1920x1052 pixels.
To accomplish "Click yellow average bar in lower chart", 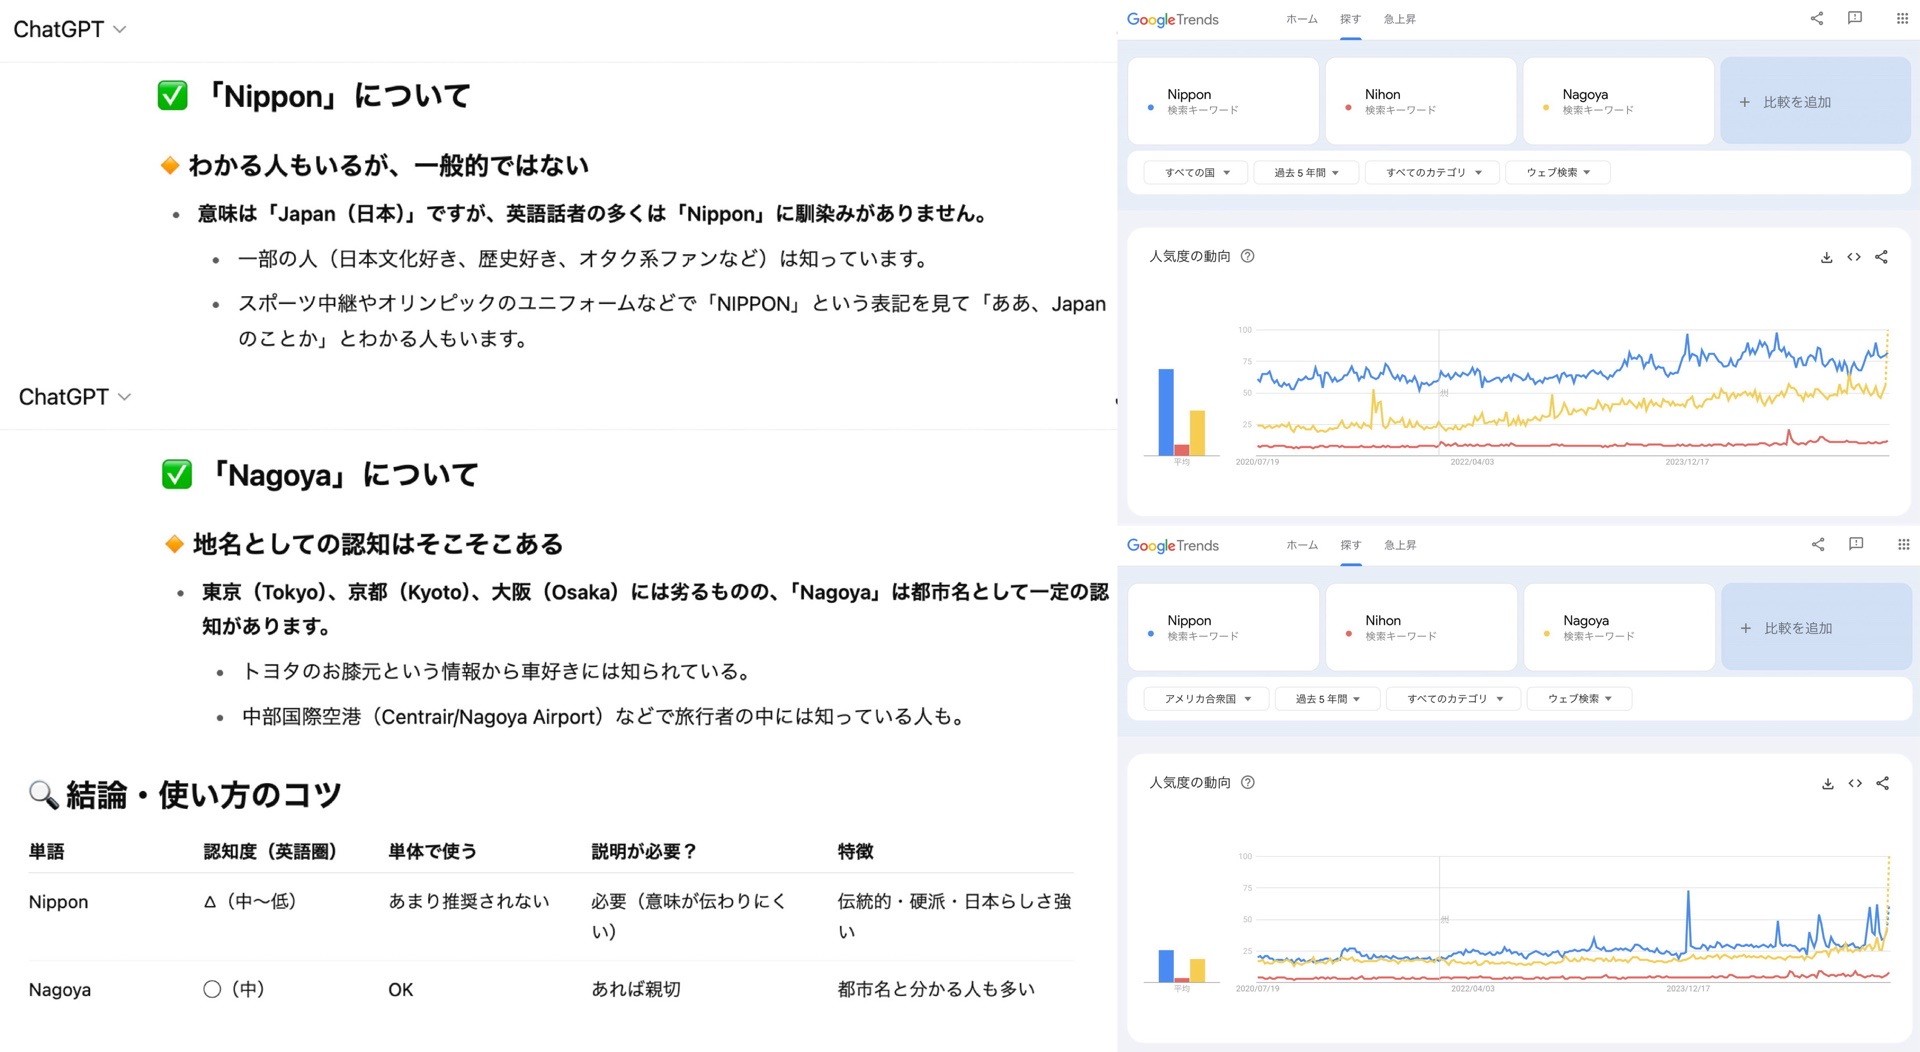I will 1197,970.
